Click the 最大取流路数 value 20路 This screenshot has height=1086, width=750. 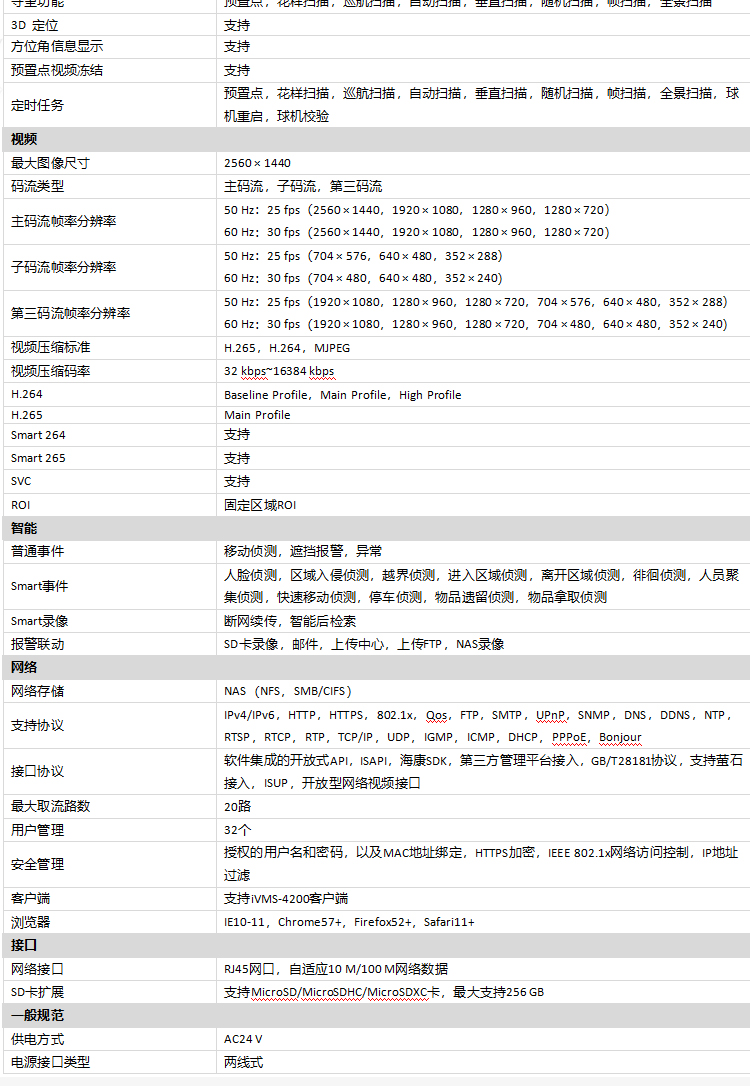(x=237, y=806)
